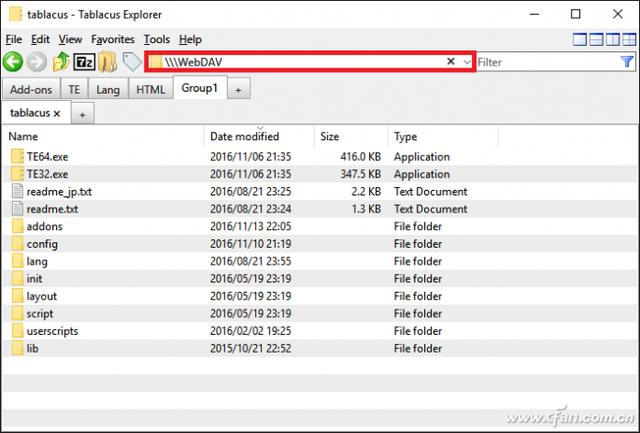Select the vertical split layout icon
This screenshot has height=433, width=640.
613,40
